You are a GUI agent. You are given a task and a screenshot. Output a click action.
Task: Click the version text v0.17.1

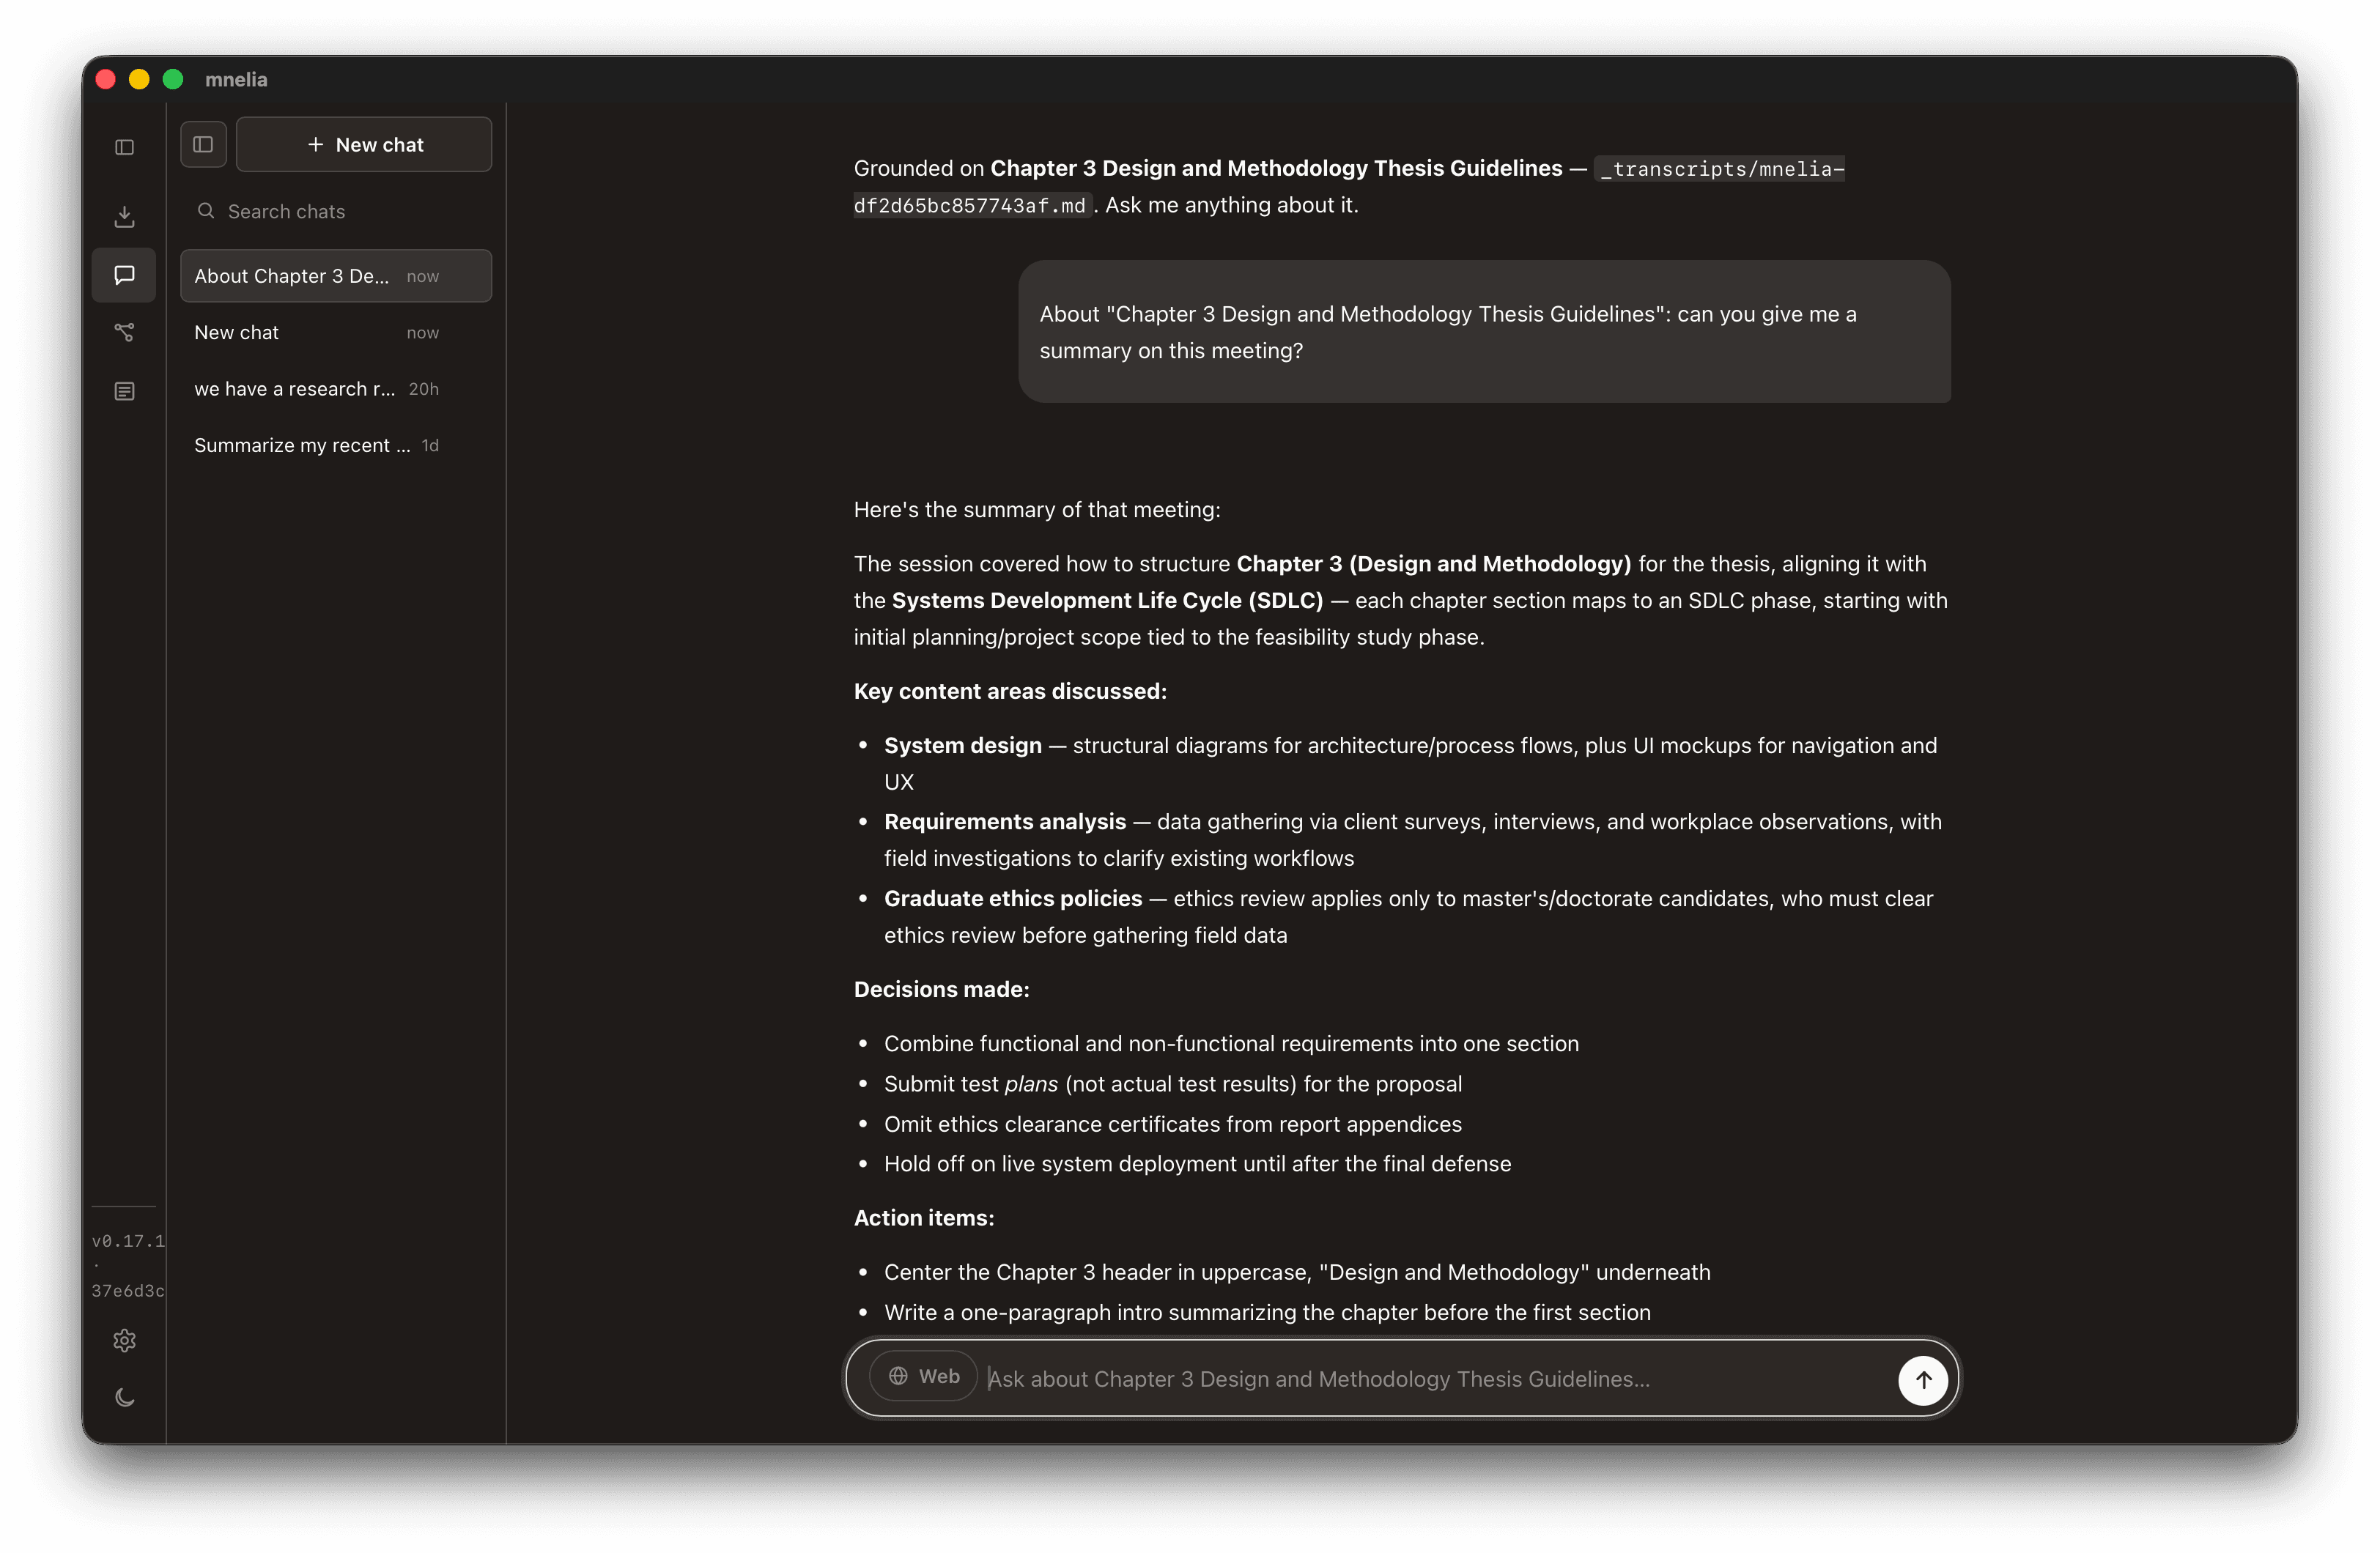coord(128,1241)
